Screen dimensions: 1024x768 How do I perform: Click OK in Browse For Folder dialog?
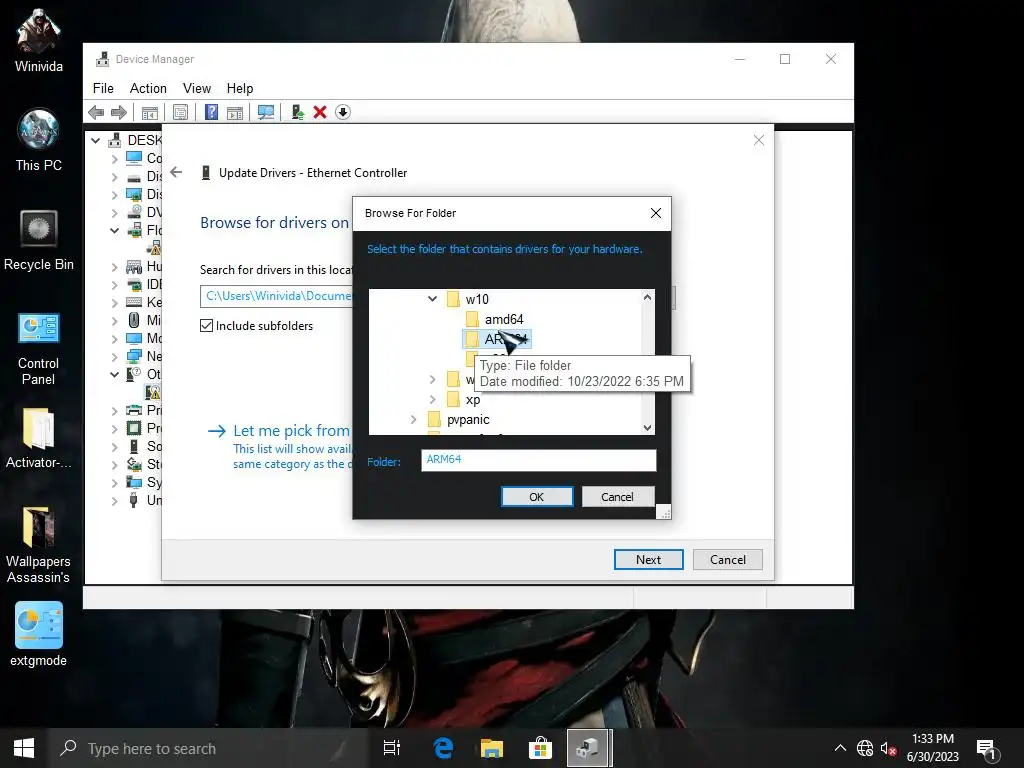click(537, 497)
